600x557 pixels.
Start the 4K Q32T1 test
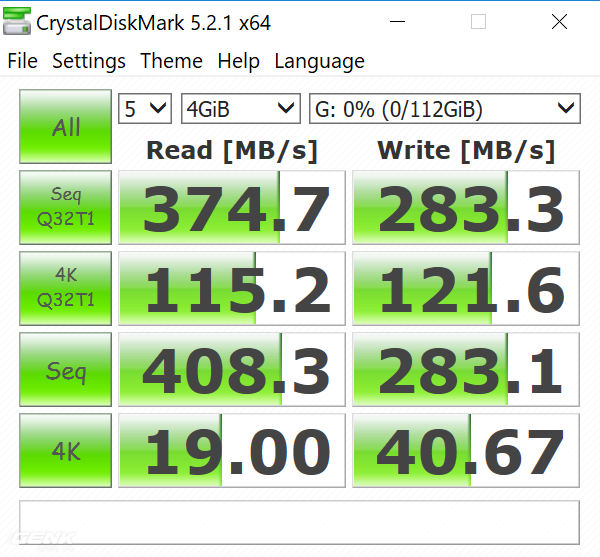click(x=65, y=288)
